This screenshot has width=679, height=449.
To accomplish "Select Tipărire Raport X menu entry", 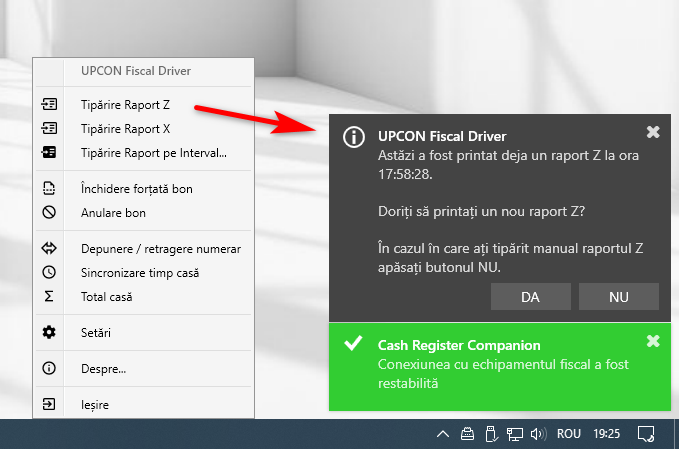I will 143,129.
